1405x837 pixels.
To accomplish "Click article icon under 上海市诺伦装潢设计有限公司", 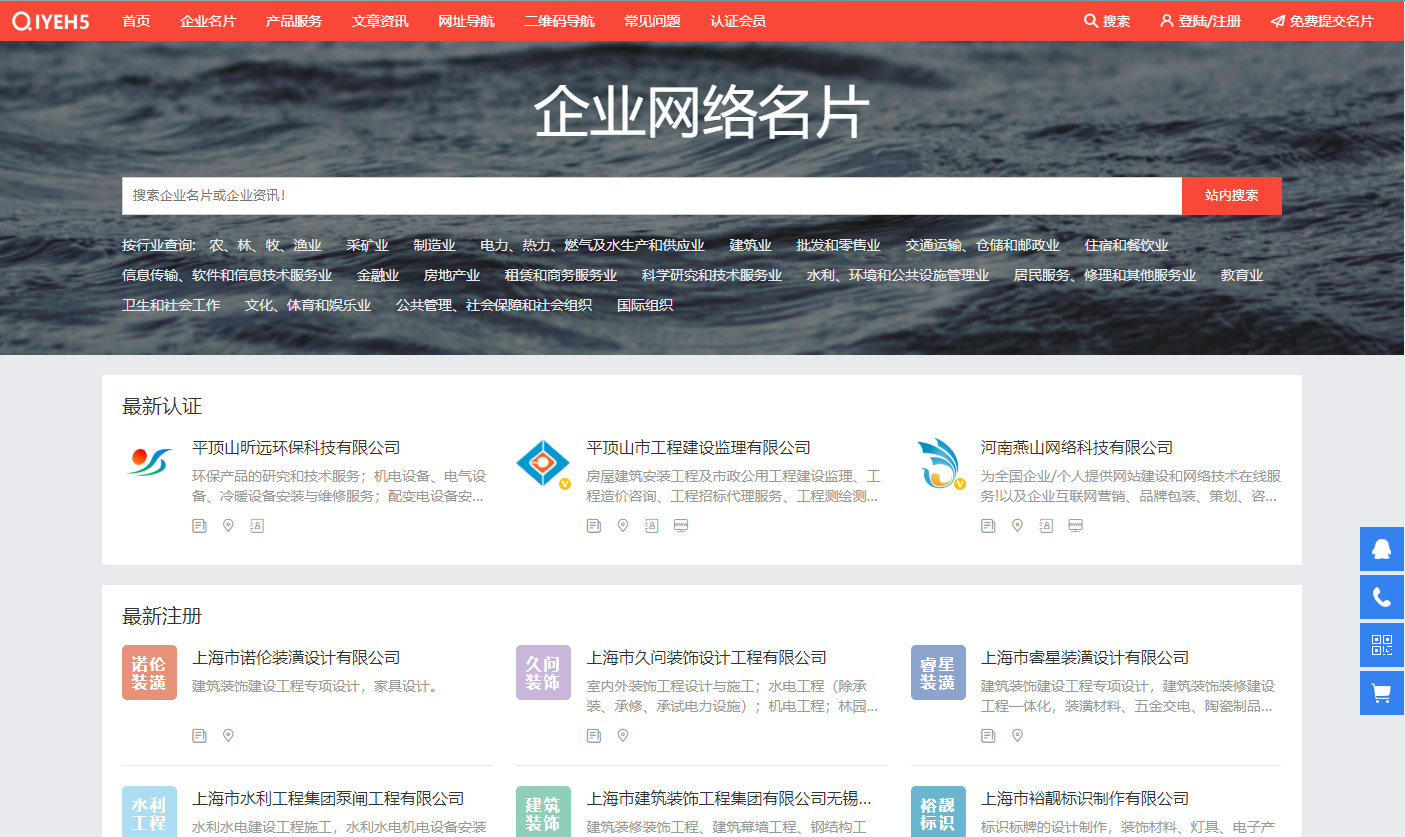I will point(199,736).
